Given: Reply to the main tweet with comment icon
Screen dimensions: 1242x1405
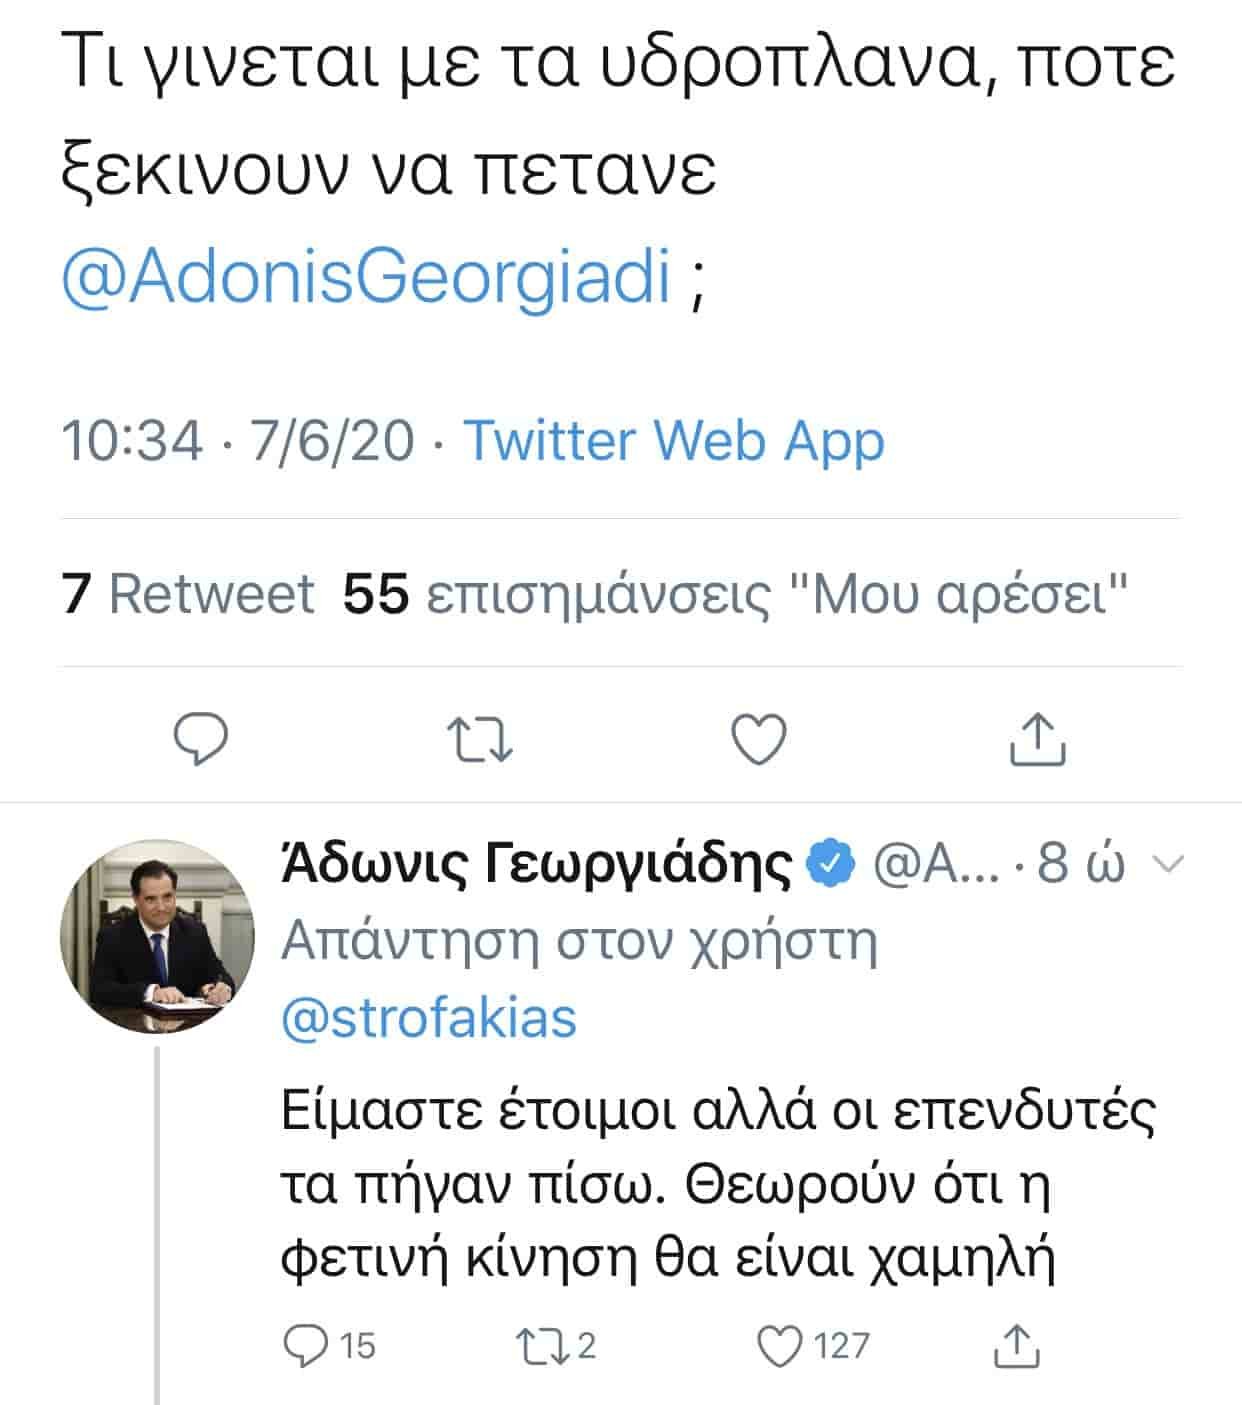Looking at the screenshot, I should tap(201, 740).
